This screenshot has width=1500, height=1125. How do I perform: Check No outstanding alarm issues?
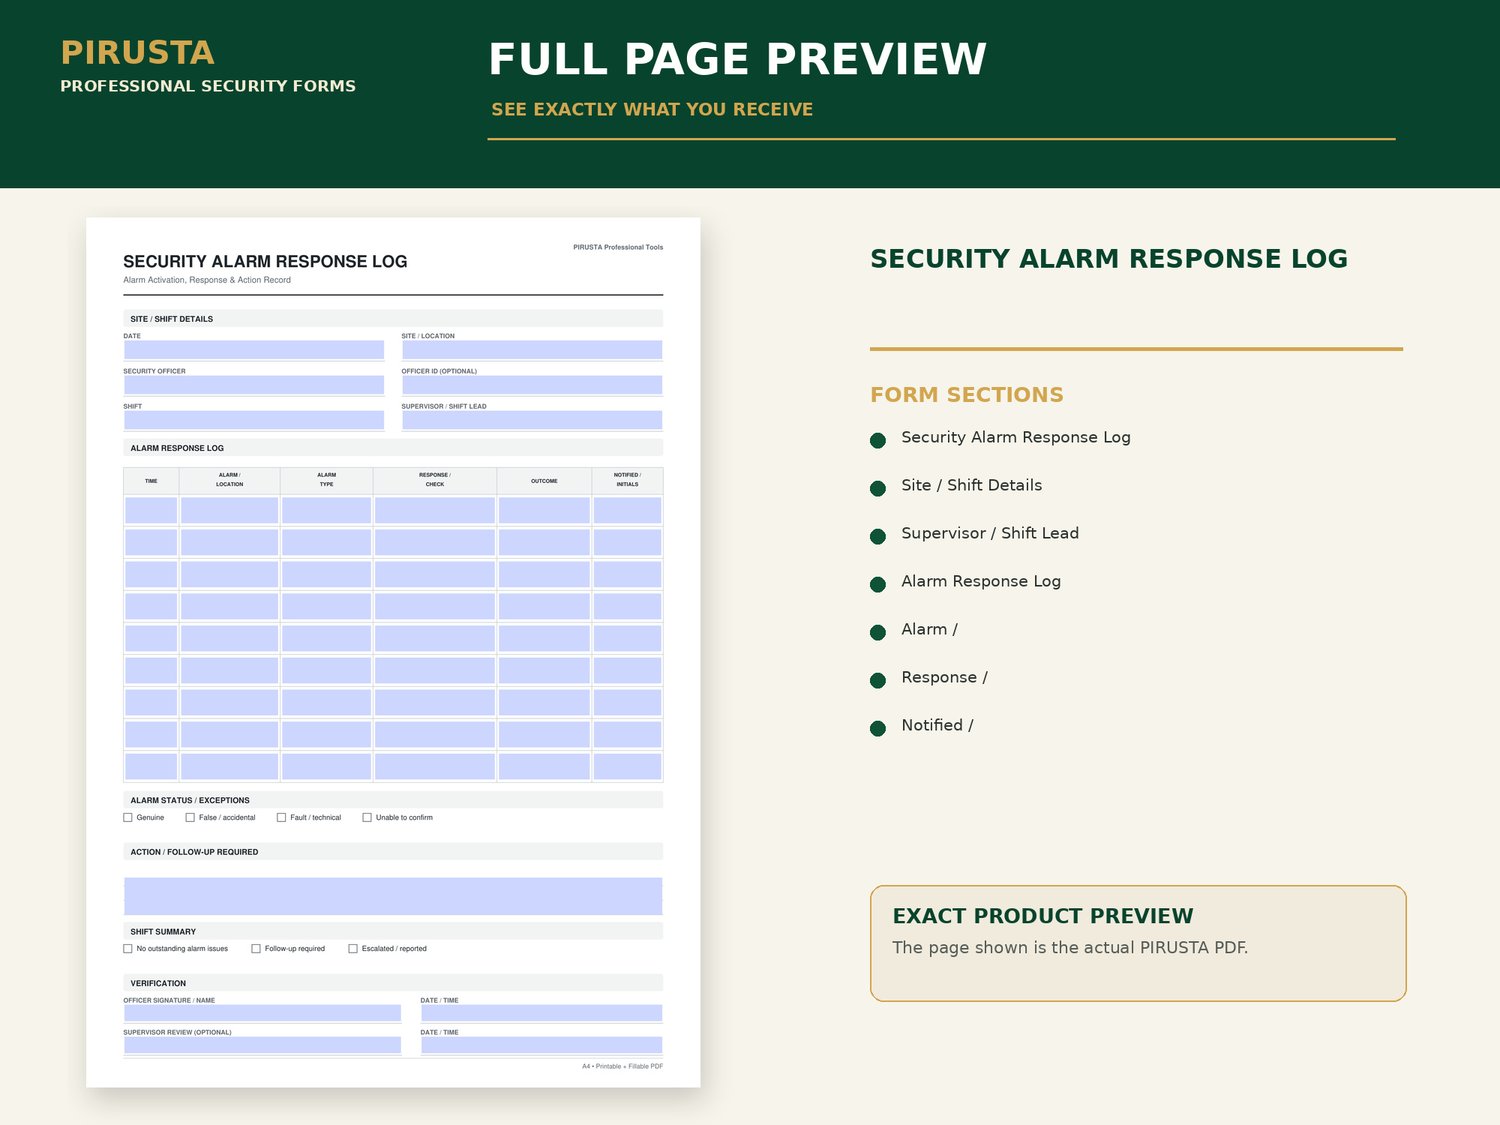pos(128,949)
